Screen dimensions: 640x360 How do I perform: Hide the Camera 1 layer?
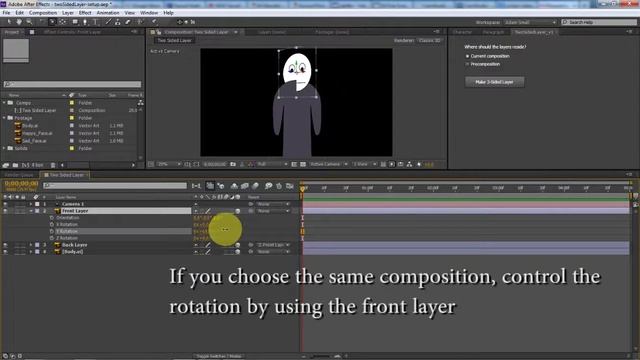pos(5,204)
